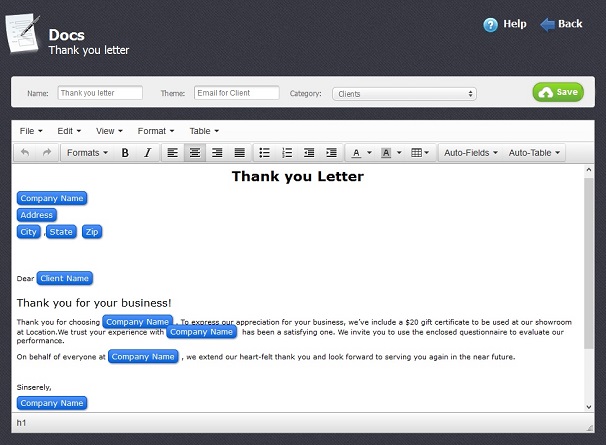Insert a numbered list

pos(287,153)
